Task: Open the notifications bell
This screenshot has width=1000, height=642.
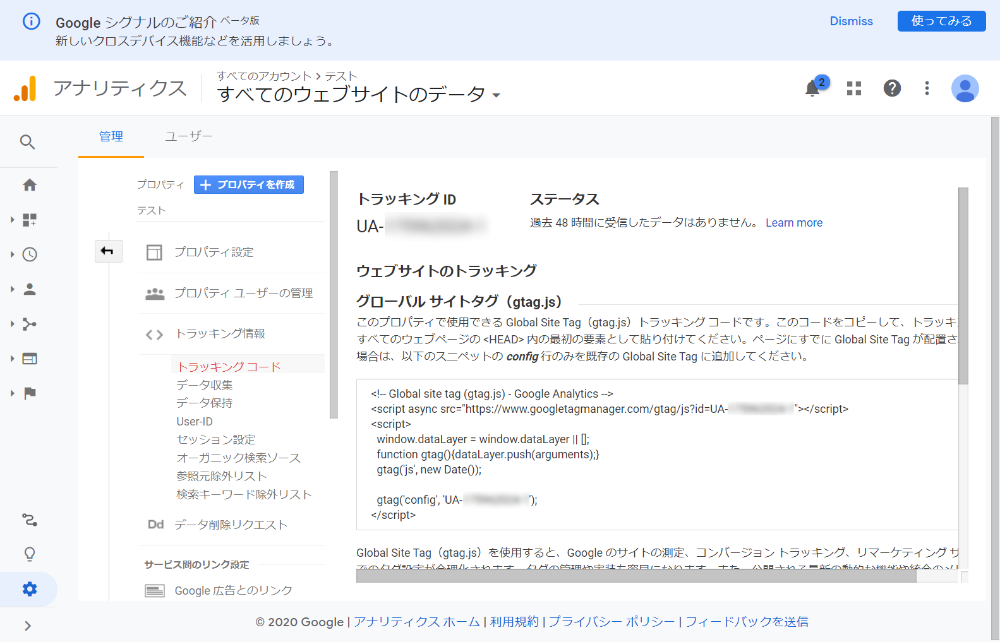Action: [812, 88]
